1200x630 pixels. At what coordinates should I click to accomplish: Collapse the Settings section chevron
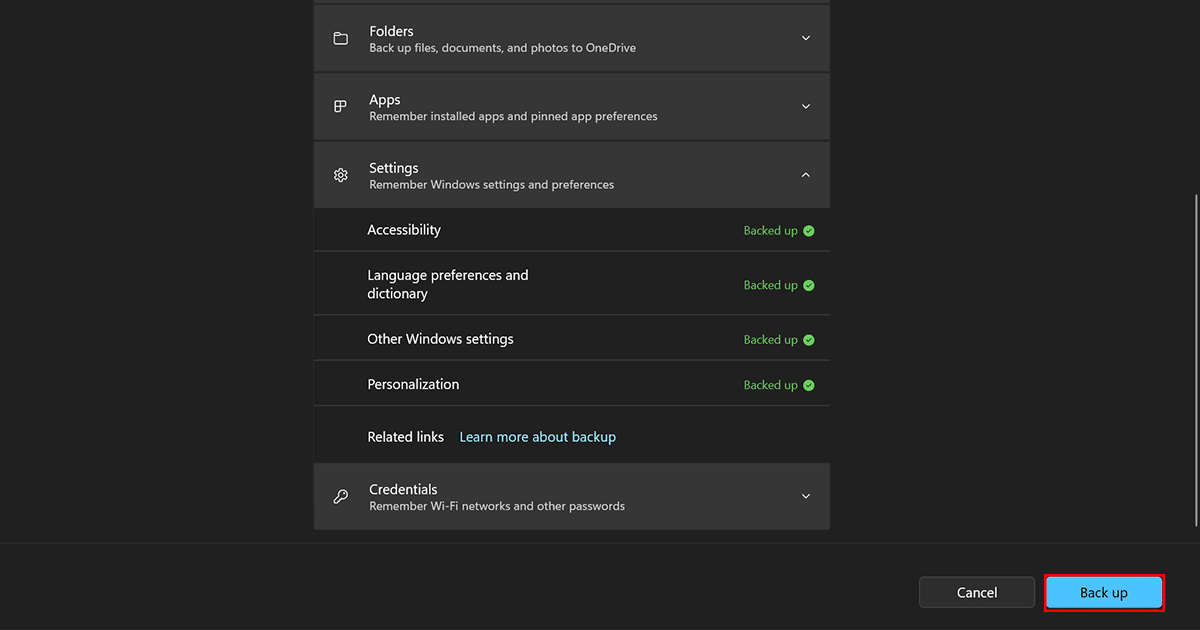click(806, 175)
